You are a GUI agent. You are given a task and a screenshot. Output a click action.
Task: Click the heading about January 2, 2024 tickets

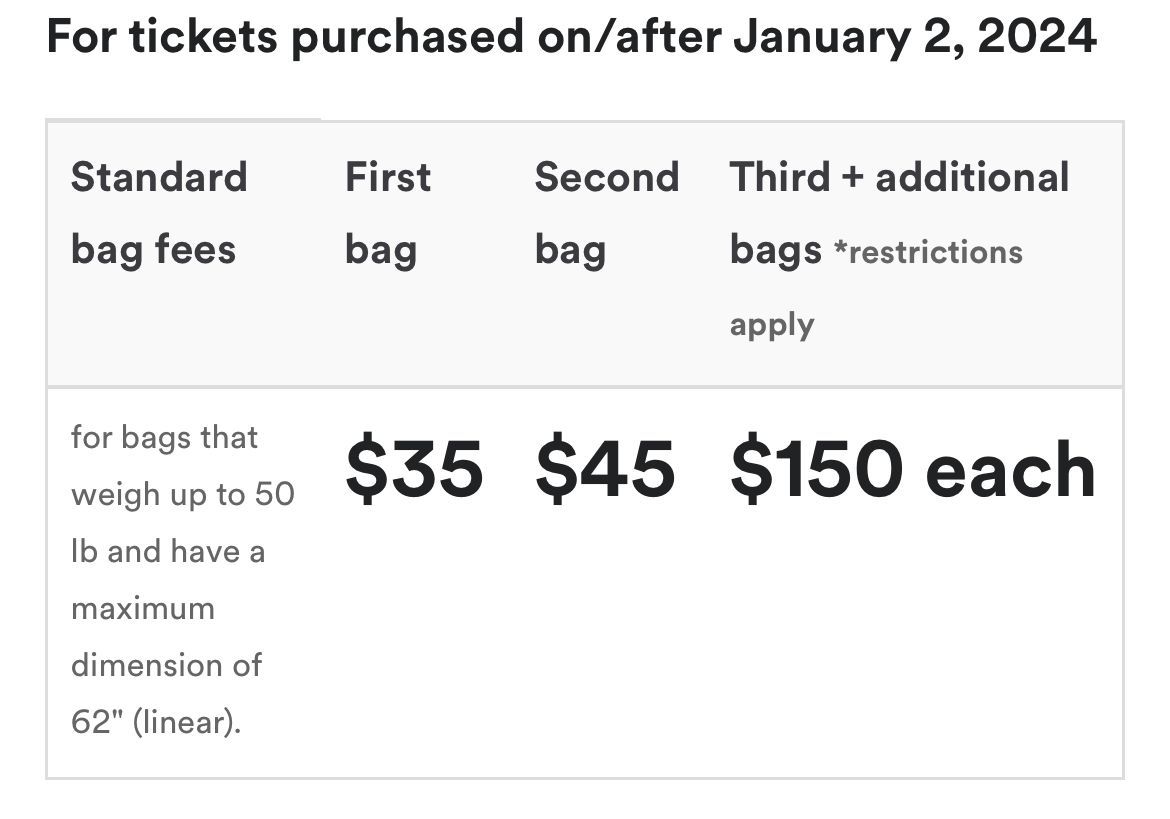coord(572,36)
